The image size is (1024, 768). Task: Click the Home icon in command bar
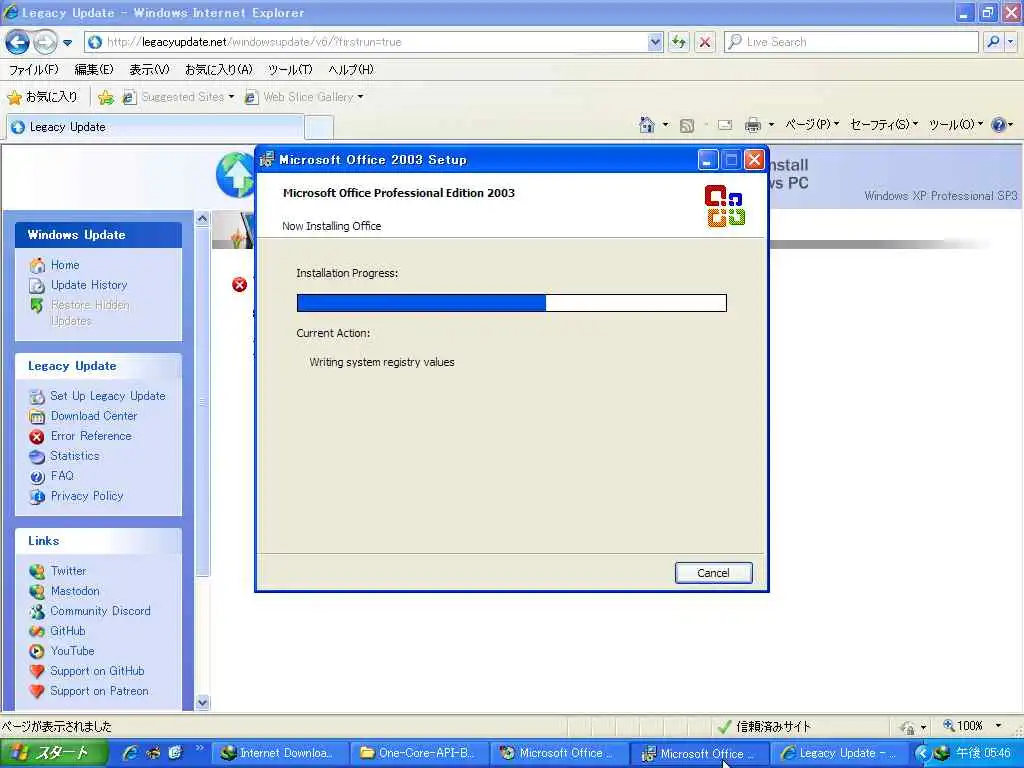[x=647, y=124]
